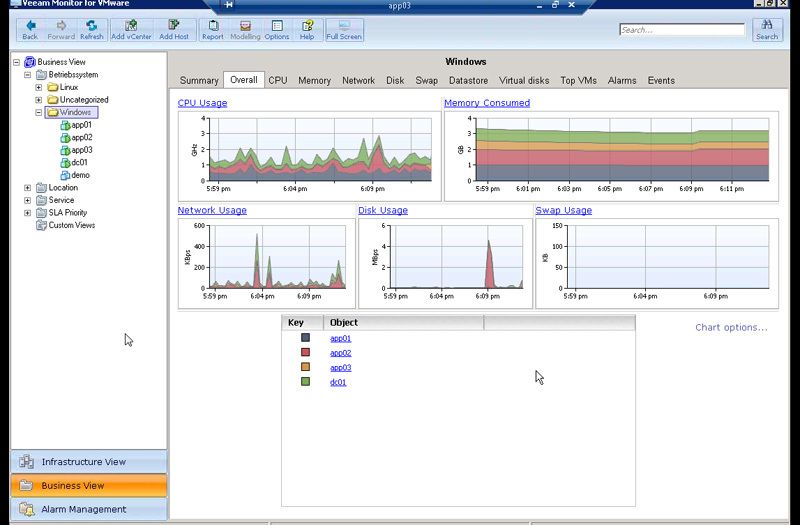Select VM app02 in the tree

(x=82, y=137)
